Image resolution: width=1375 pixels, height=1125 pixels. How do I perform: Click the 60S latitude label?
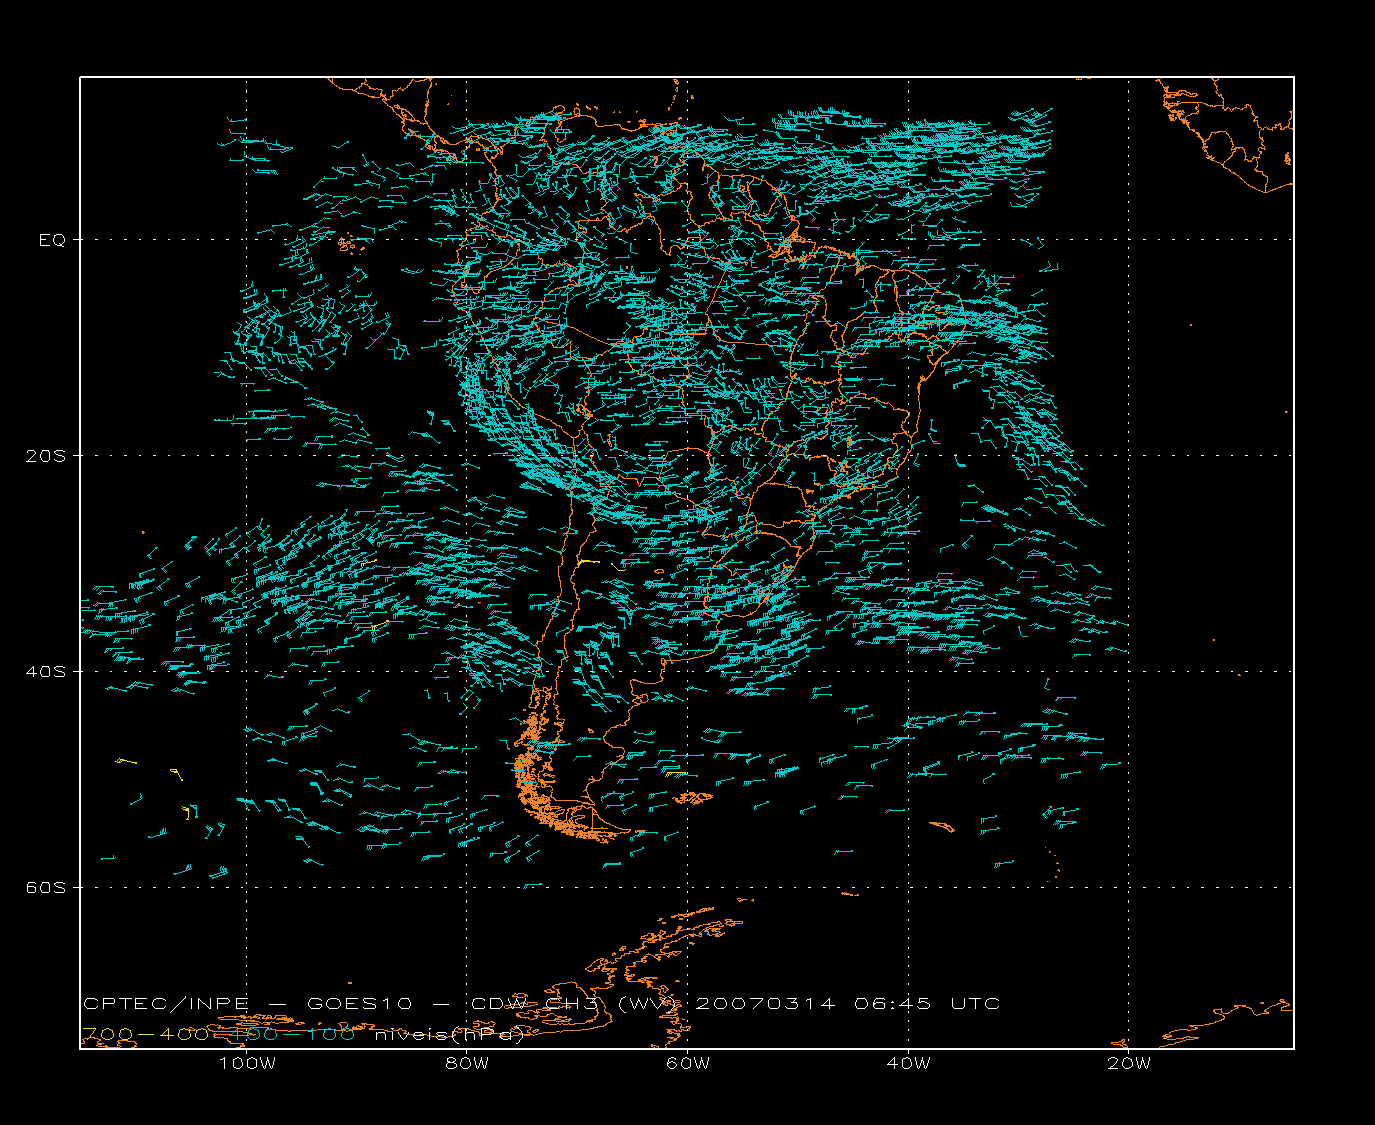coord(46,888)
